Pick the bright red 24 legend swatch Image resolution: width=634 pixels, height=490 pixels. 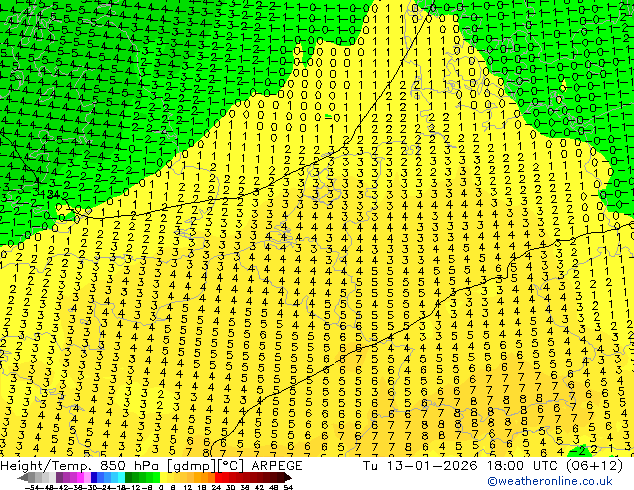click(218, 478)
